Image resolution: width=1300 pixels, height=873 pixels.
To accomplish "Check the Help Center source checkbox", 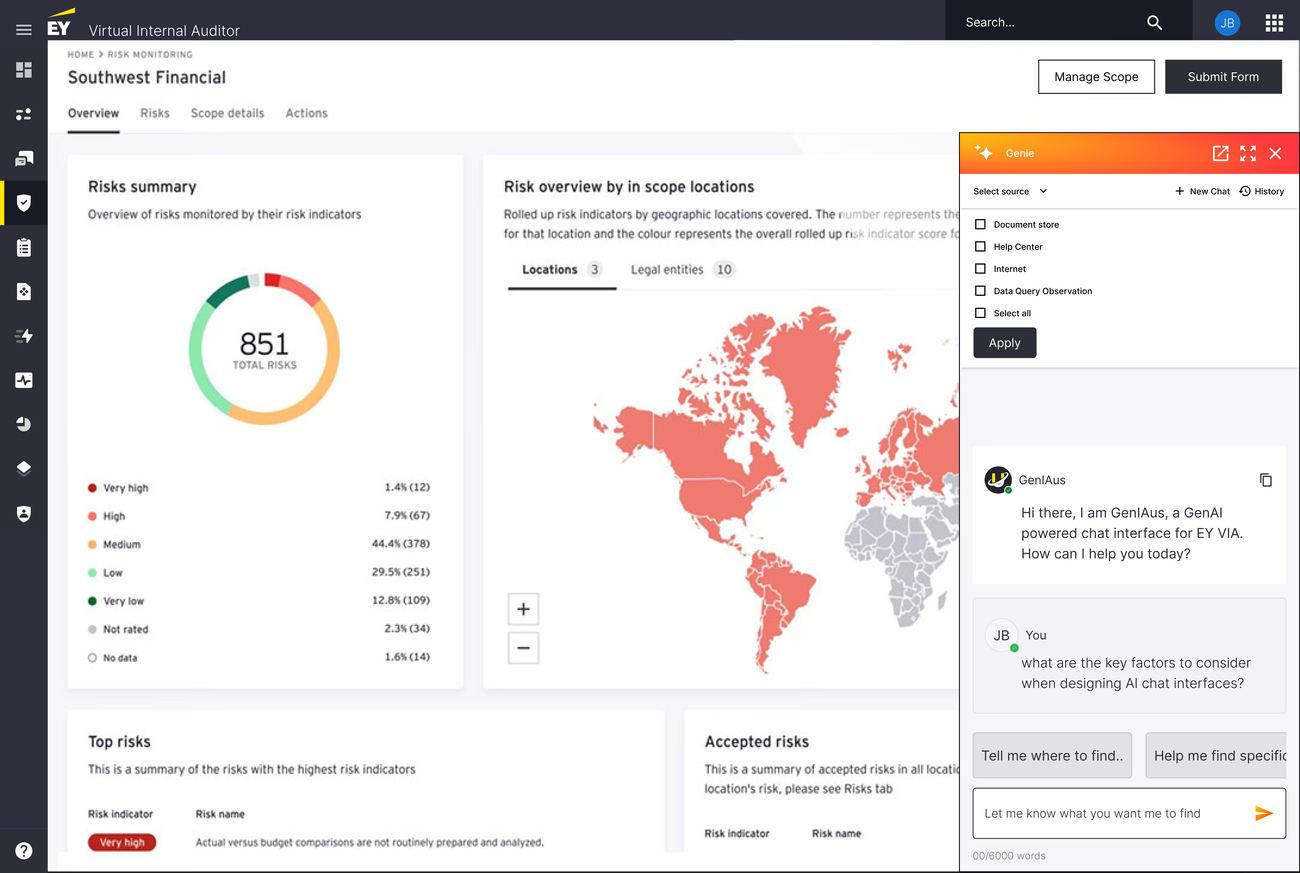I will (980, 247).
